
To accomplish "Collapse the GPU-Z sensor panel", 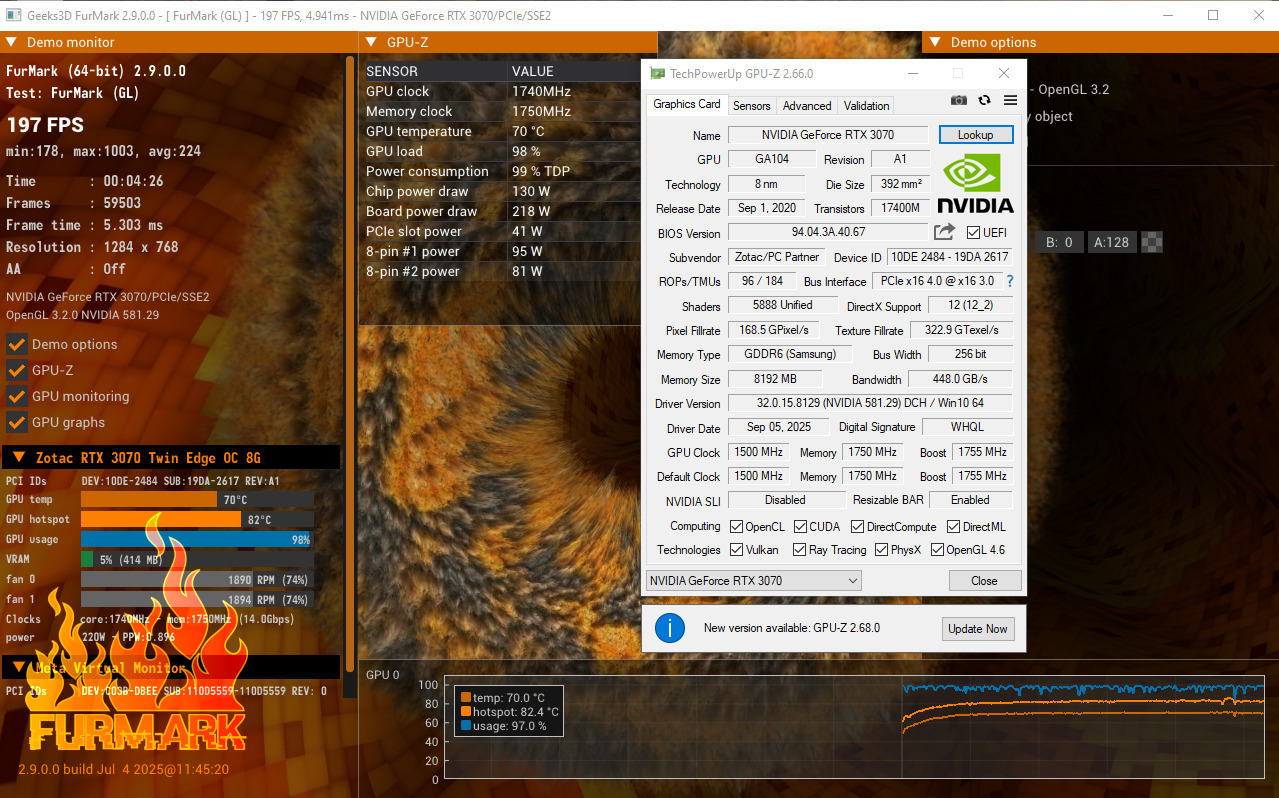I will (371, 42).
